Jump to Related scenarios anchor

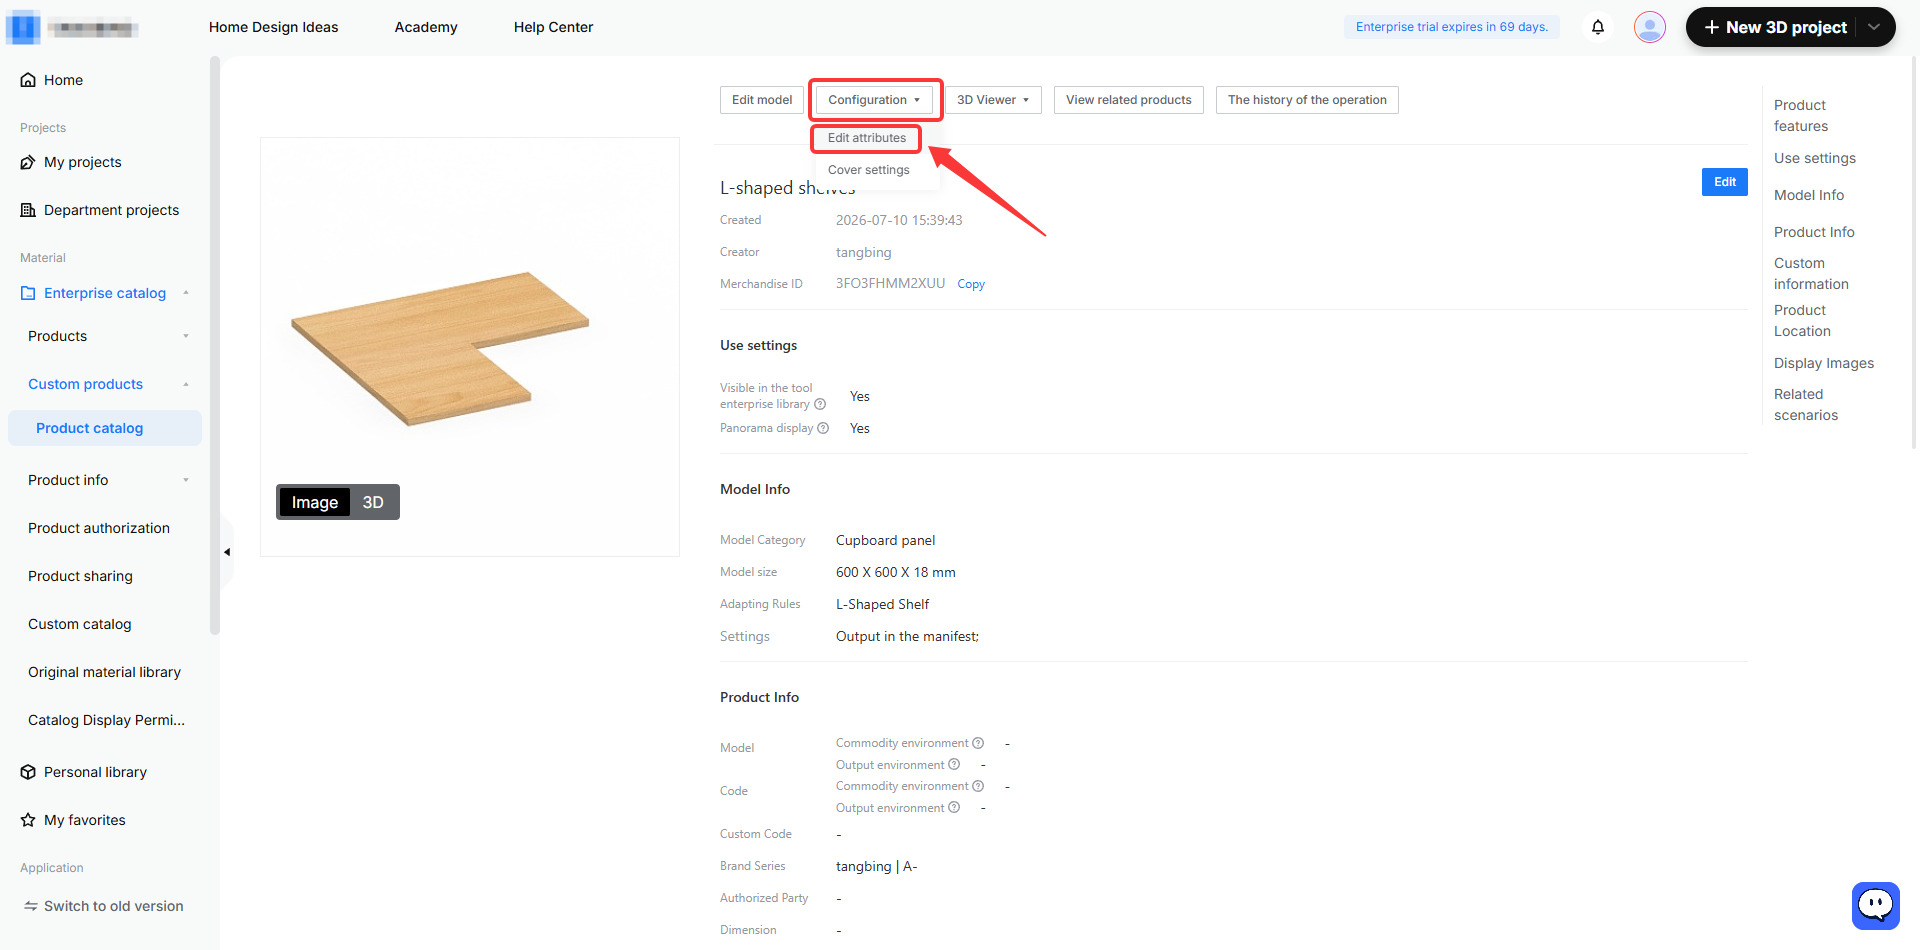(1806, 405)
